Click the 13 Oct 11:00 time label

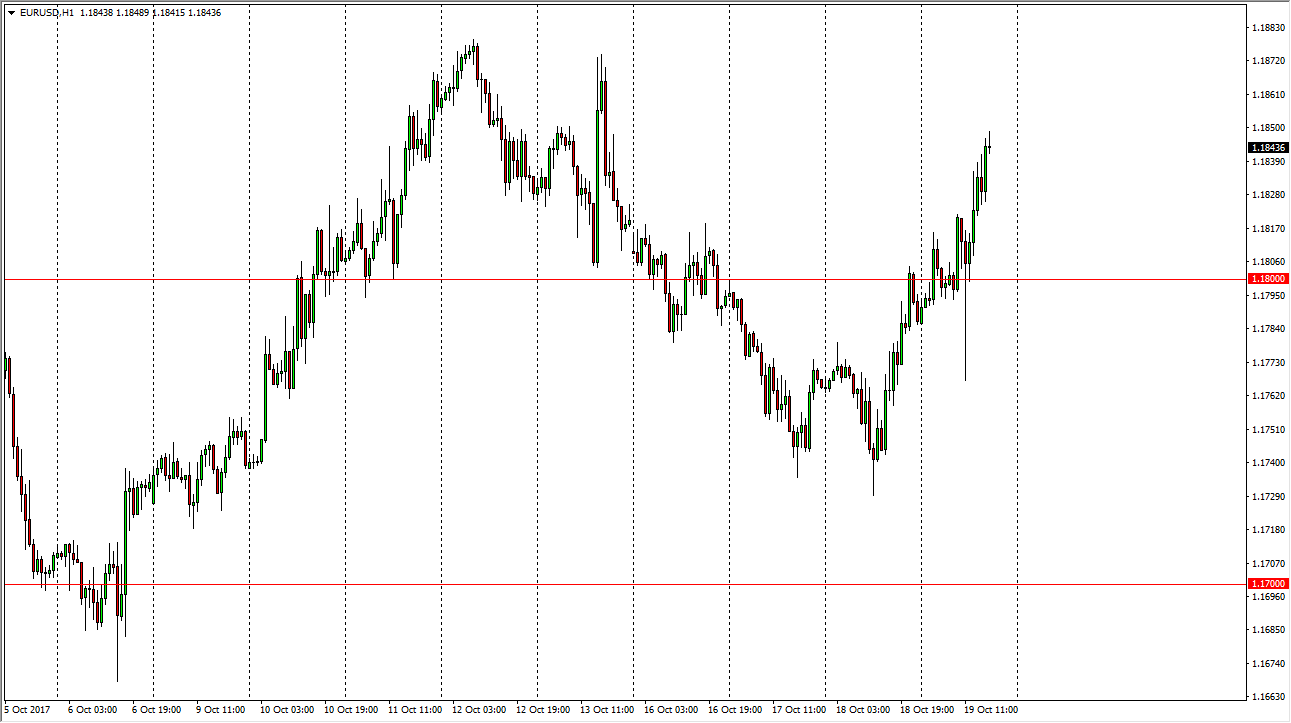[x=607, y=709]
